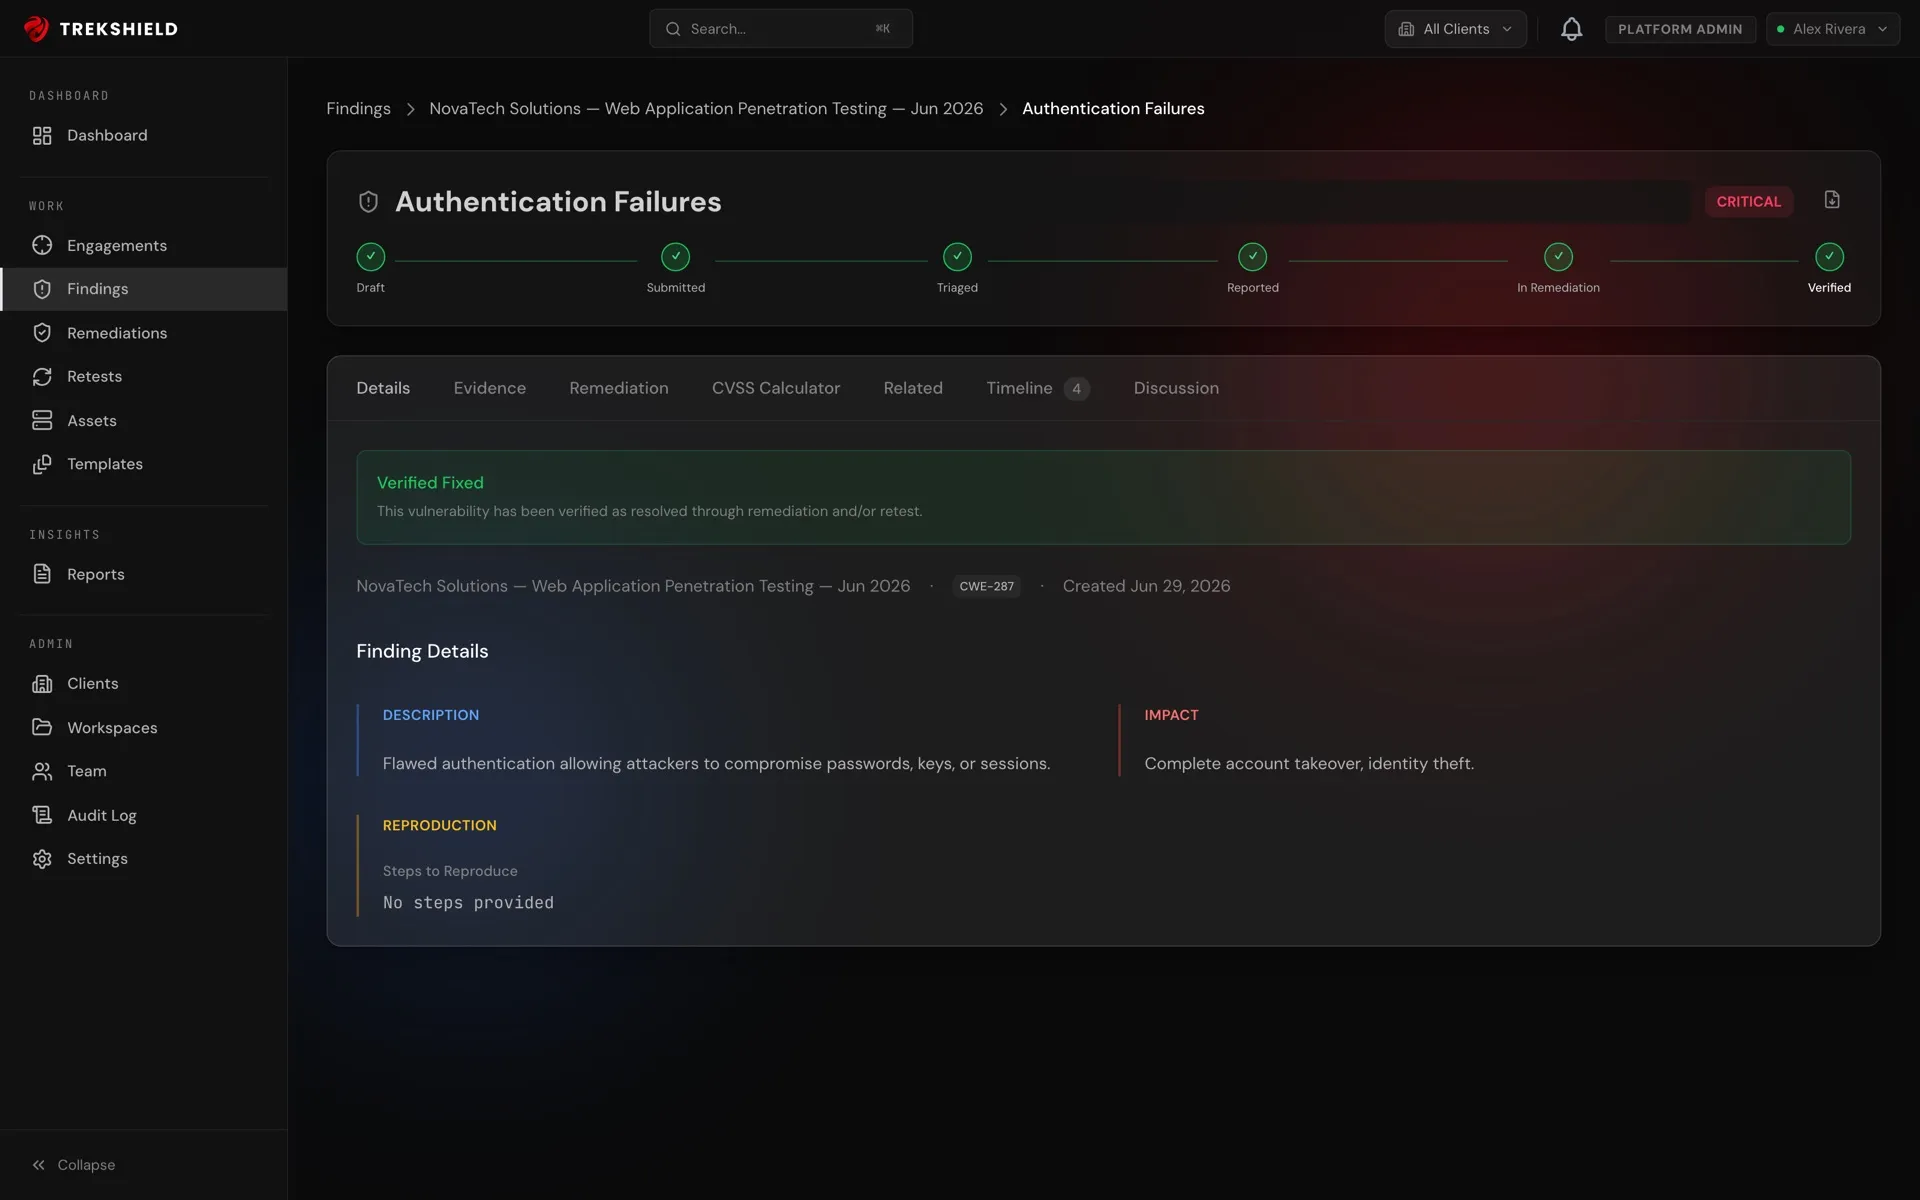Click the Triaged stage checkmark circle

tap(957, 257)
